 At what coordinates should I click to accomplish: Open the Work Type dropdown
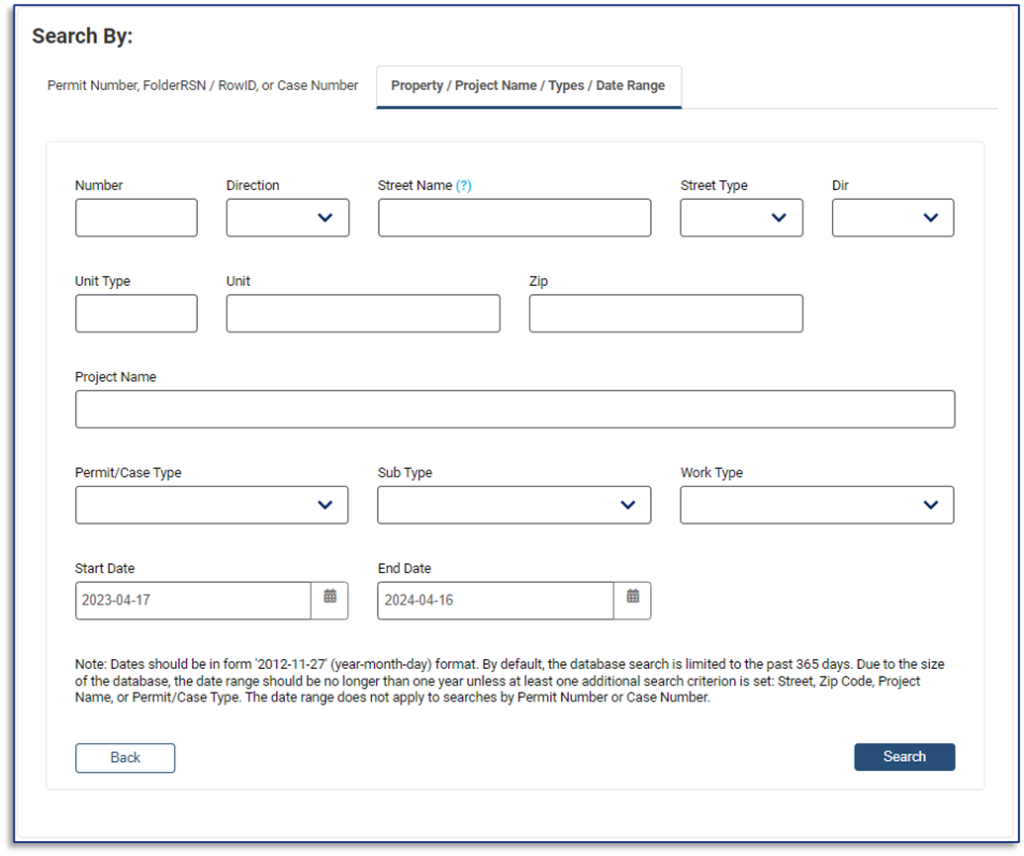tap(816, 505)
